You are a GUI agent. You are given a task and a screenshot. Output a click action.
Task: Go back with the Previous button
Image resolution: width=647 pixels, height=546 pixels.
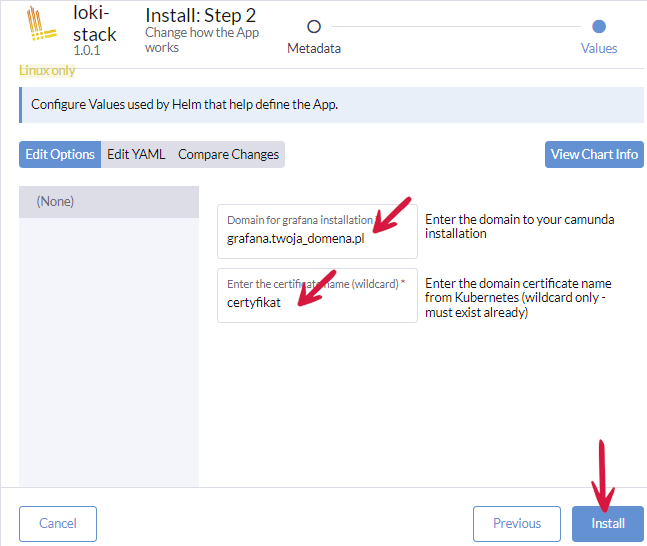[x=517, y=523]
